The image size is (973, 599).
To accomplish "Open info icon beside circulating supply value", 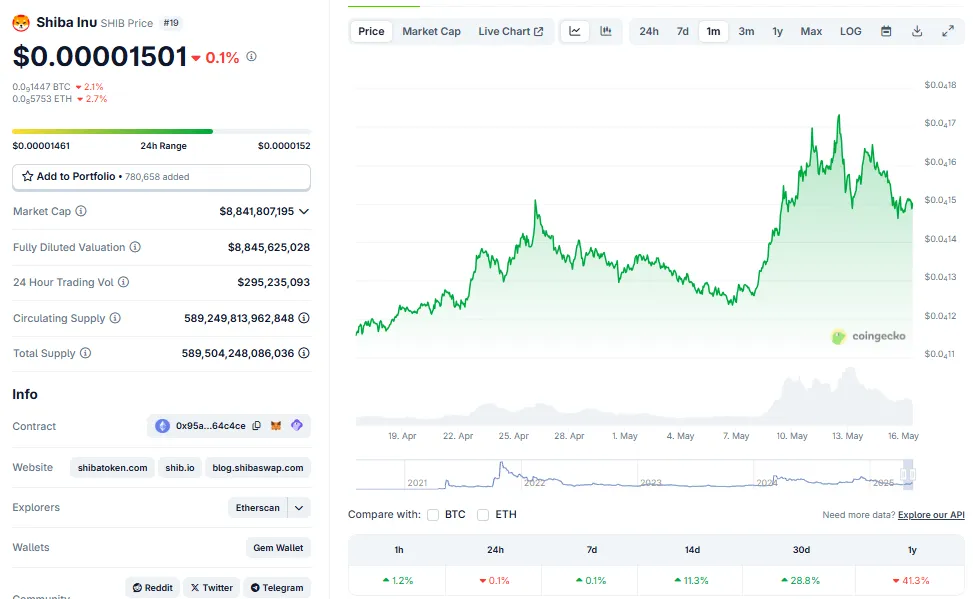I will [x=303, y=318].
